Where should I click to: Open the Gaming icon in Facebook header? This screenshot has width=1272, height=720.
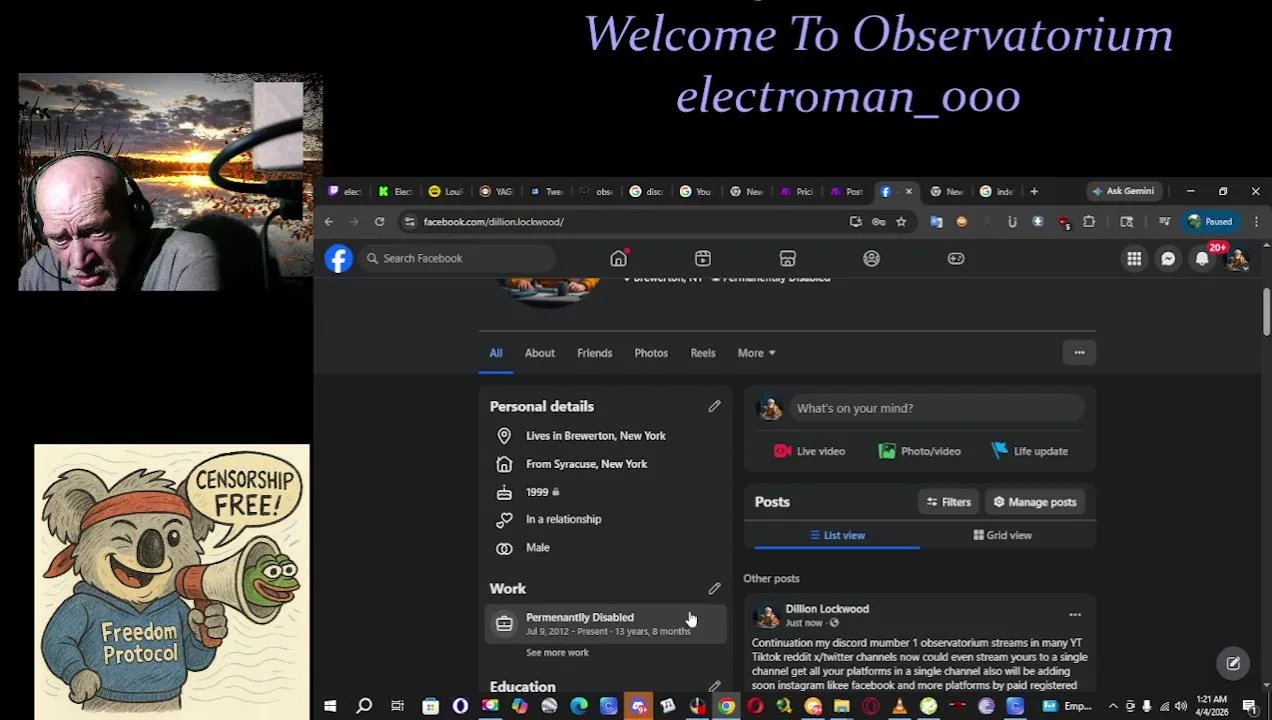pyautogui.click(x=956, y=259)
